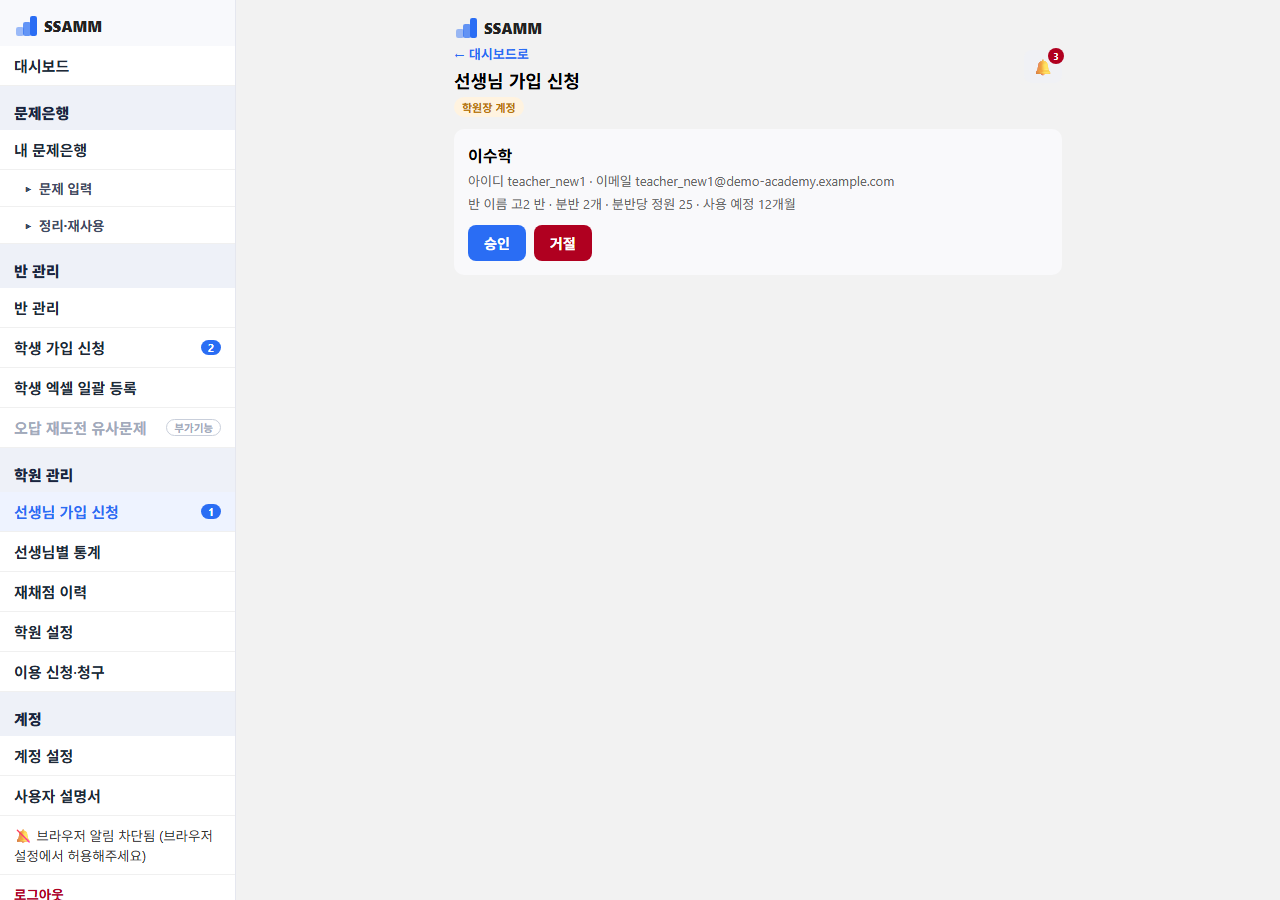Viewport: 1280px width, 900px height.
Task: Follow the ← 대시보드로 back link
Action: pos(491,54)
